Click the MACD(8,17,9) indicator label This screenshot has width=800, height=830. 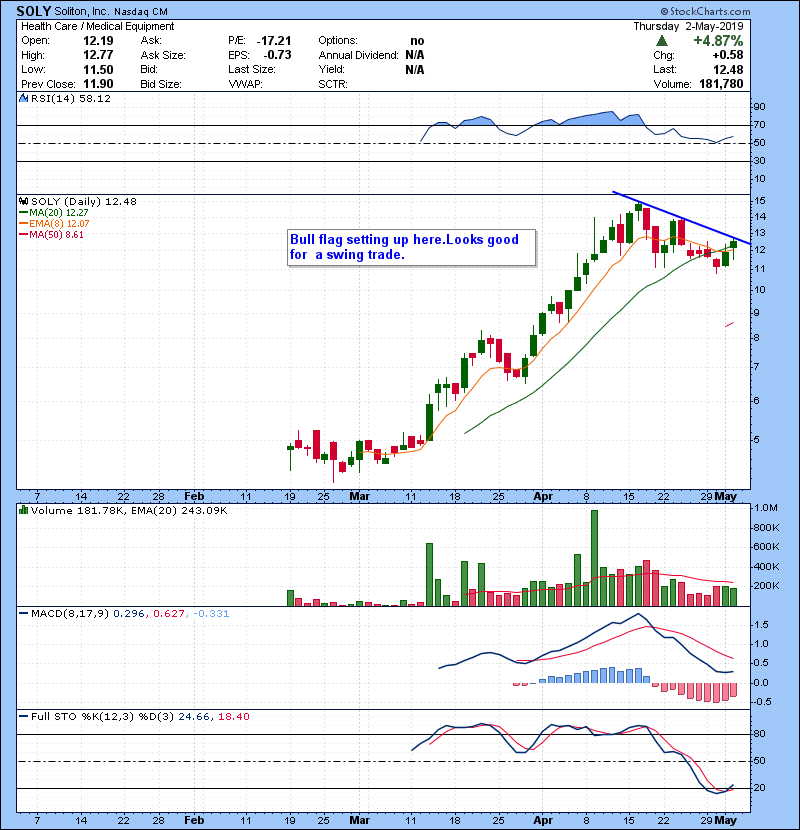pyautogui.click(x=70, y=614)
